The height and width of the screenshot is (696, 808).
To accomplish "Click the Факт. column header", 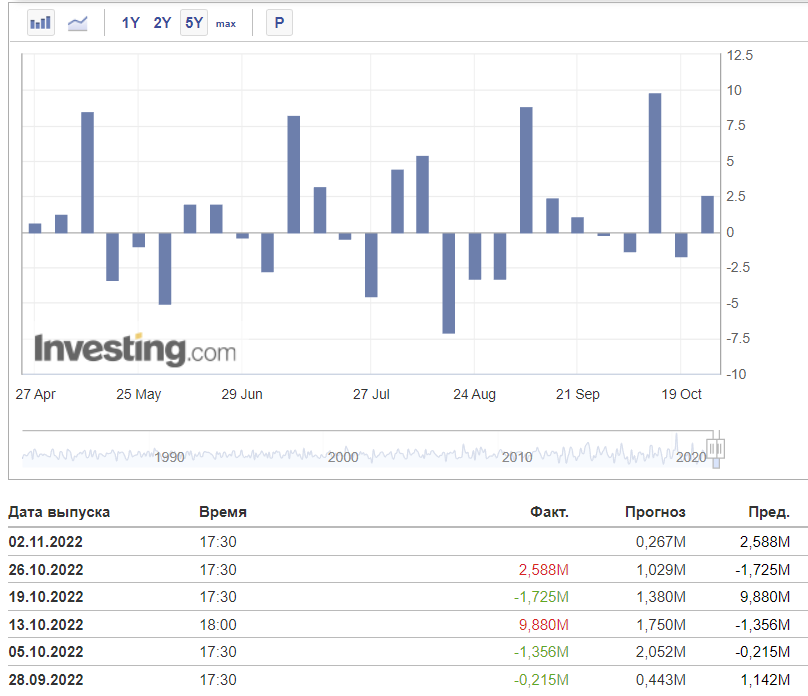I will click(x=549, y=512).
